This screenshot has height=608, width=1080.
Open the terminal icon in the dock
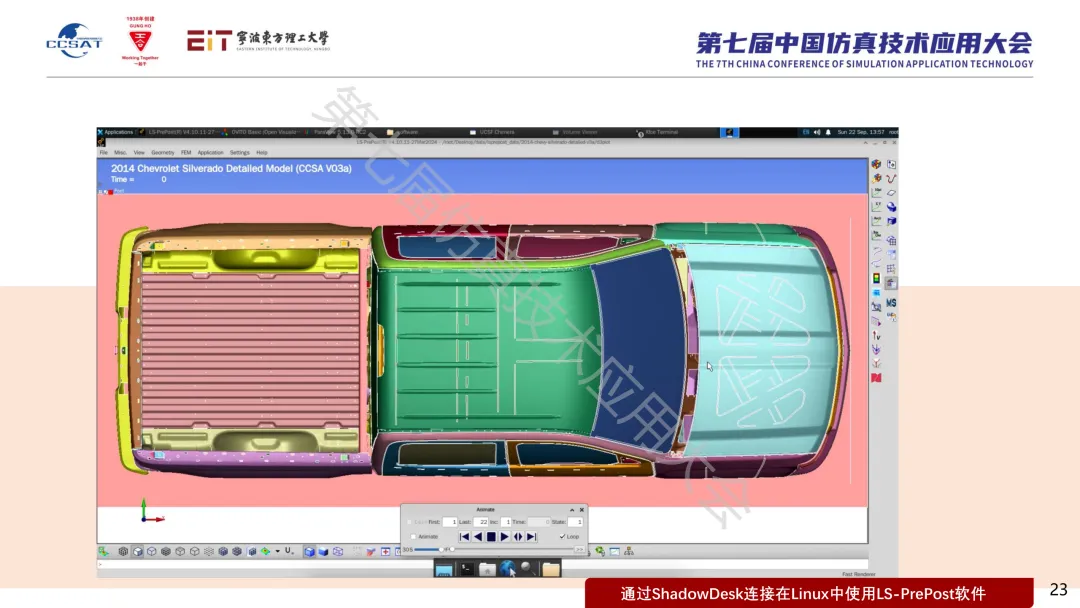pos(466,569)
